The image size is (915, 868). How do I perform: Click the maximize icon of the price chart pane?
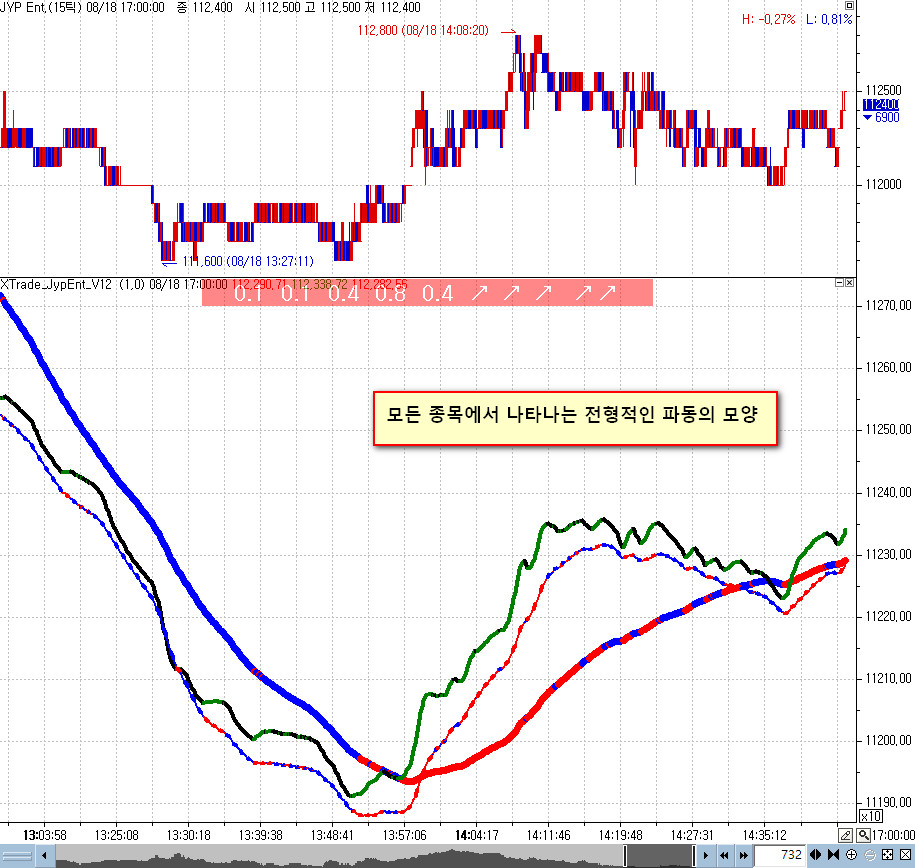coord(850,6)
